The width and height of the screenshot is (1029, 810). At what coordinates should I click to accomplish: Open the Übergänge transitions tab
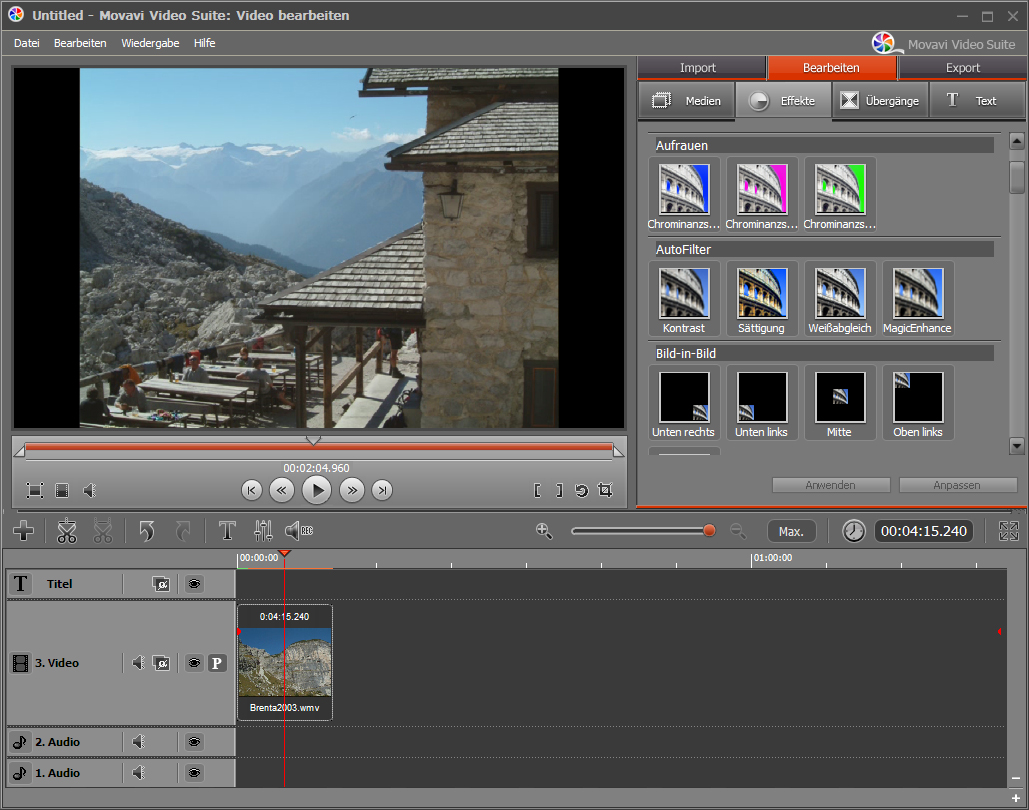(x=879, y=101)
